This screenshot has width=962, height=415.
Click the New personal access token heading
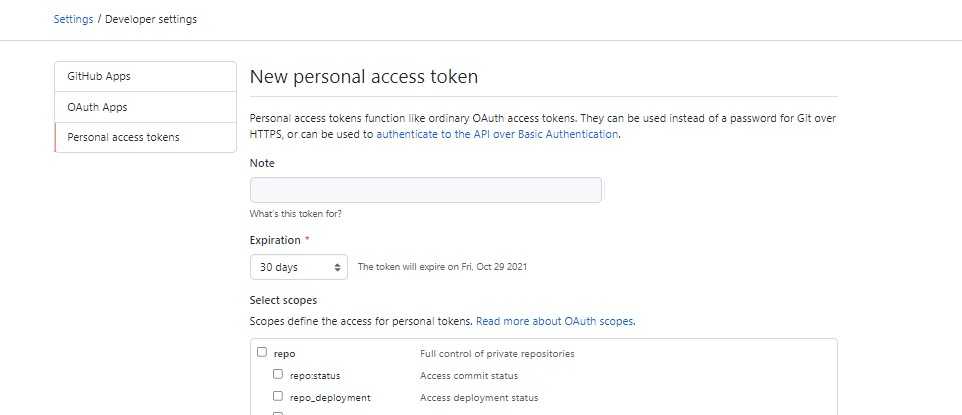coord(363,77)
